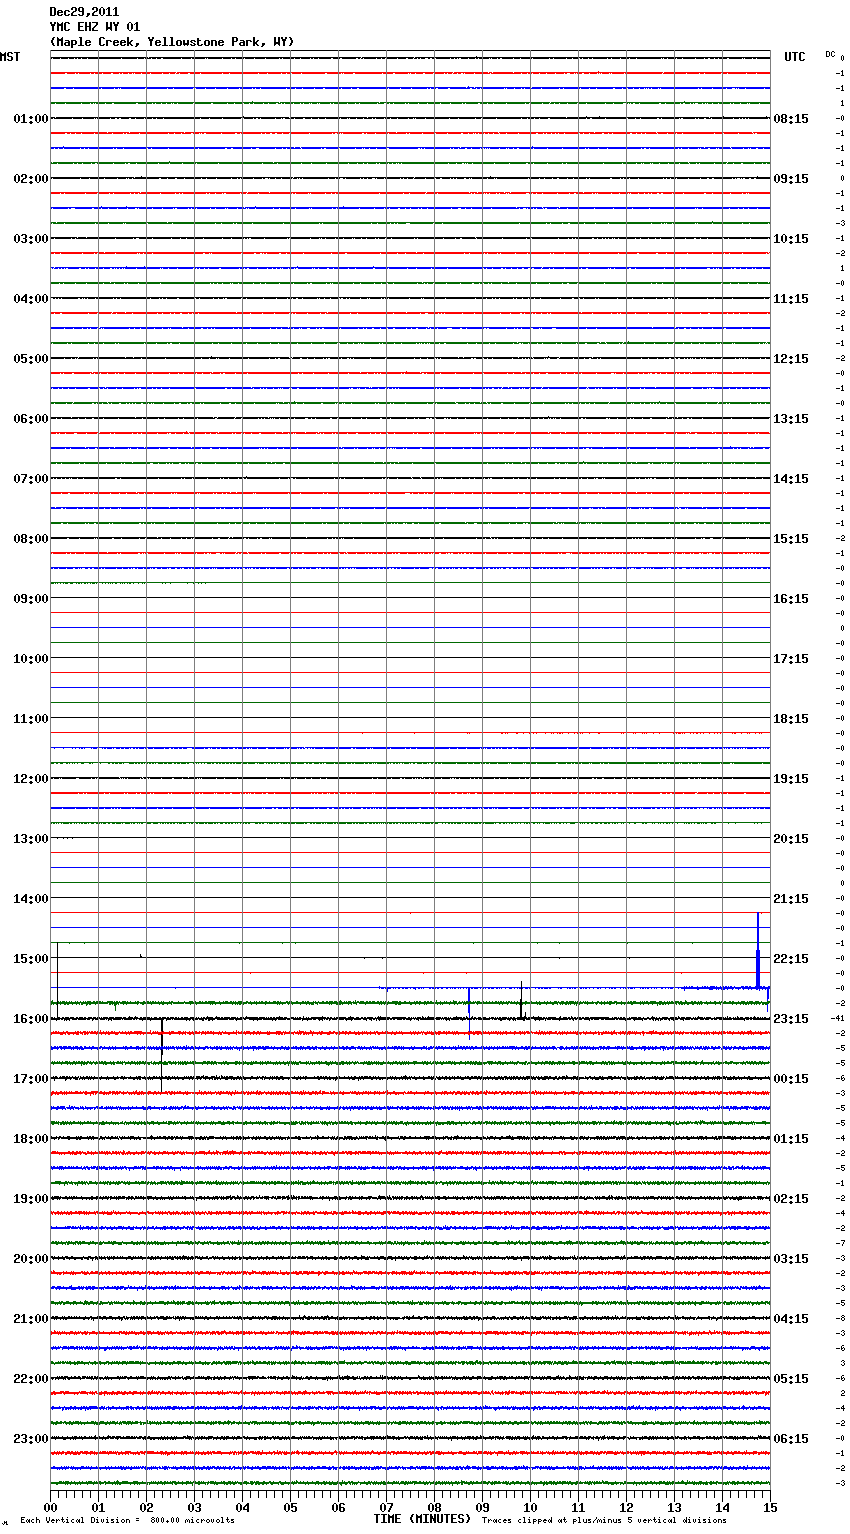
Task: Click the "00:15" UTC time label
Action: pyautogui.click(x=791, y=1079)
